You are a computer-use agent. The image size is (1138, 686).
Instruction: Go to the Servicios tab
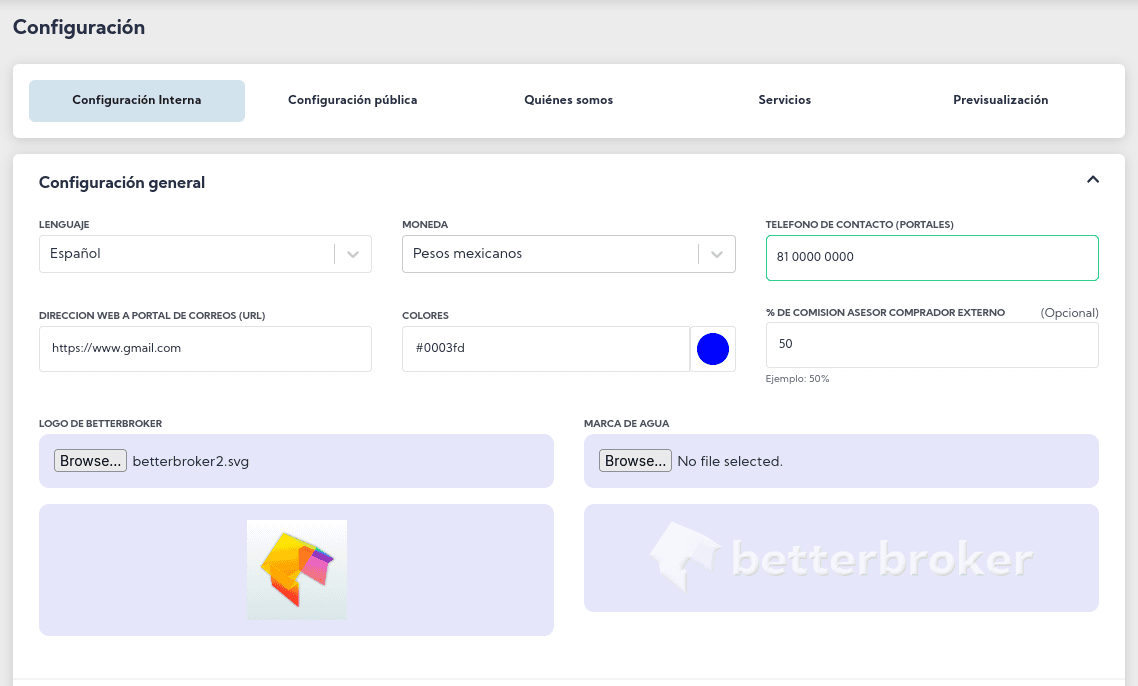tap(784, 100)
